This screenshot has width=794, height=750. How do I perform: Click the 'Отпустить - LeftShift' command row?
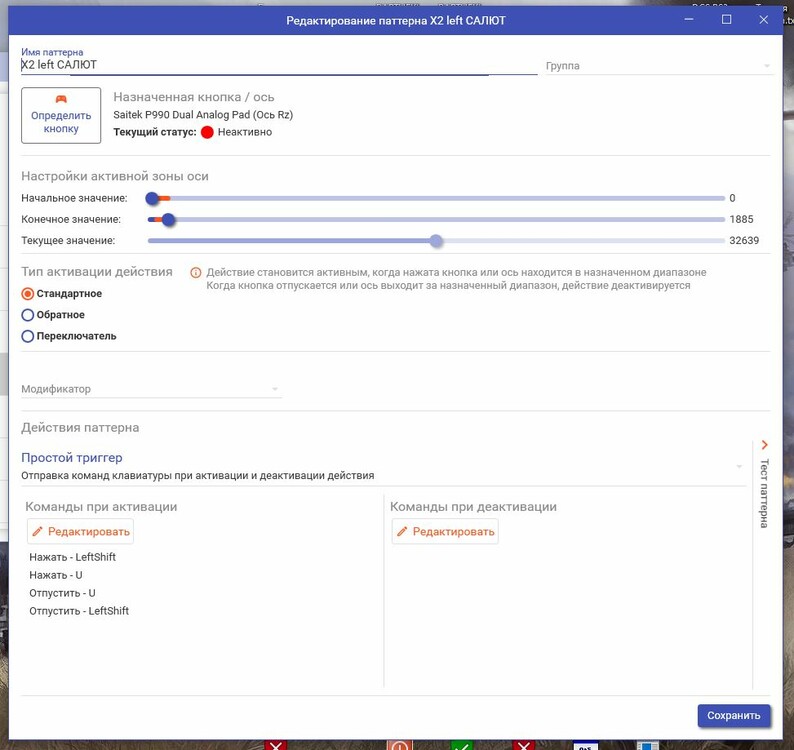coord(79,611)
